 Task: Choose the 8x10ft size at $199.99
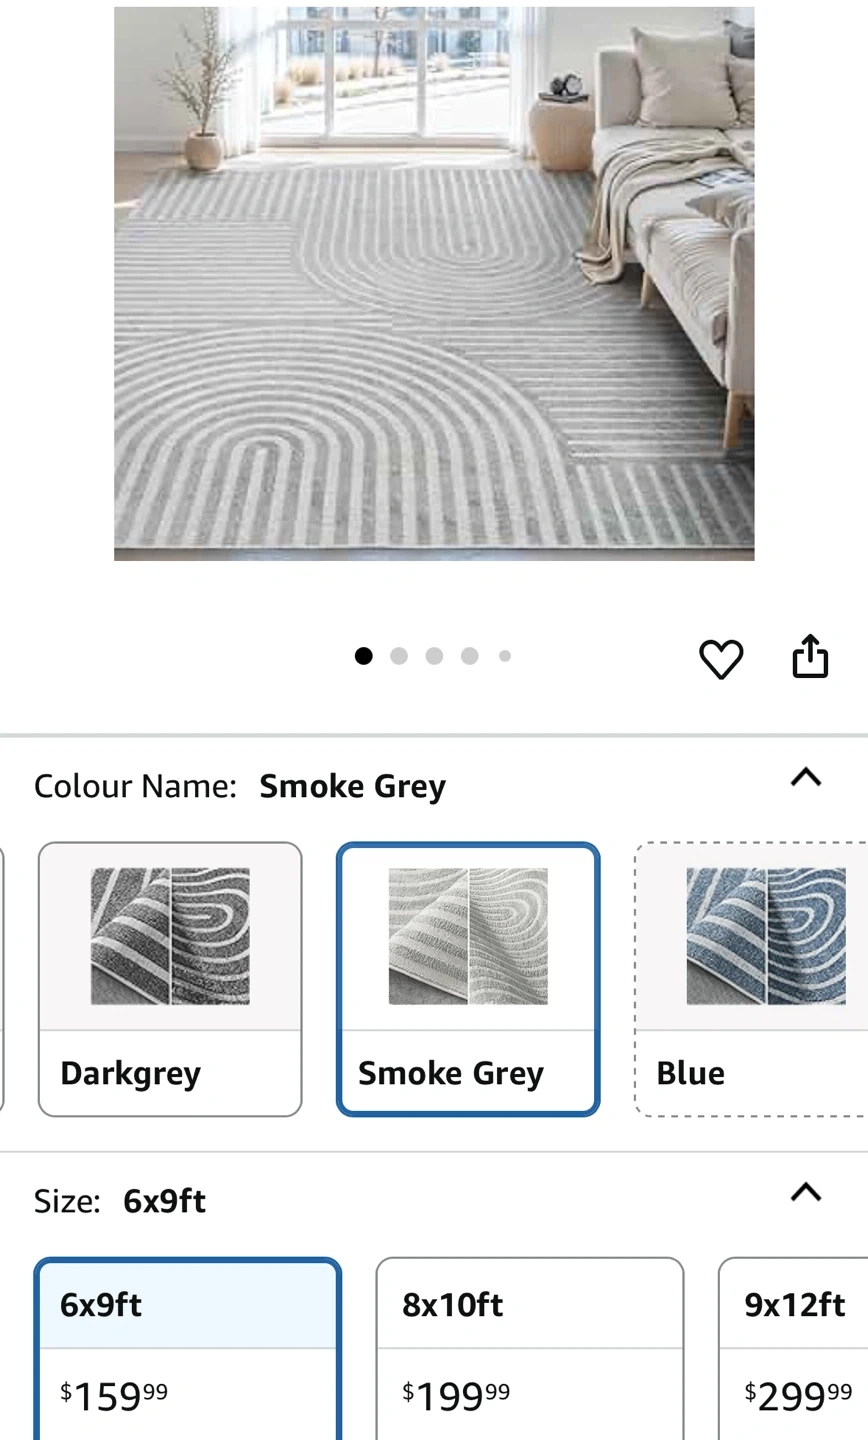click(x=530, y=1349)
